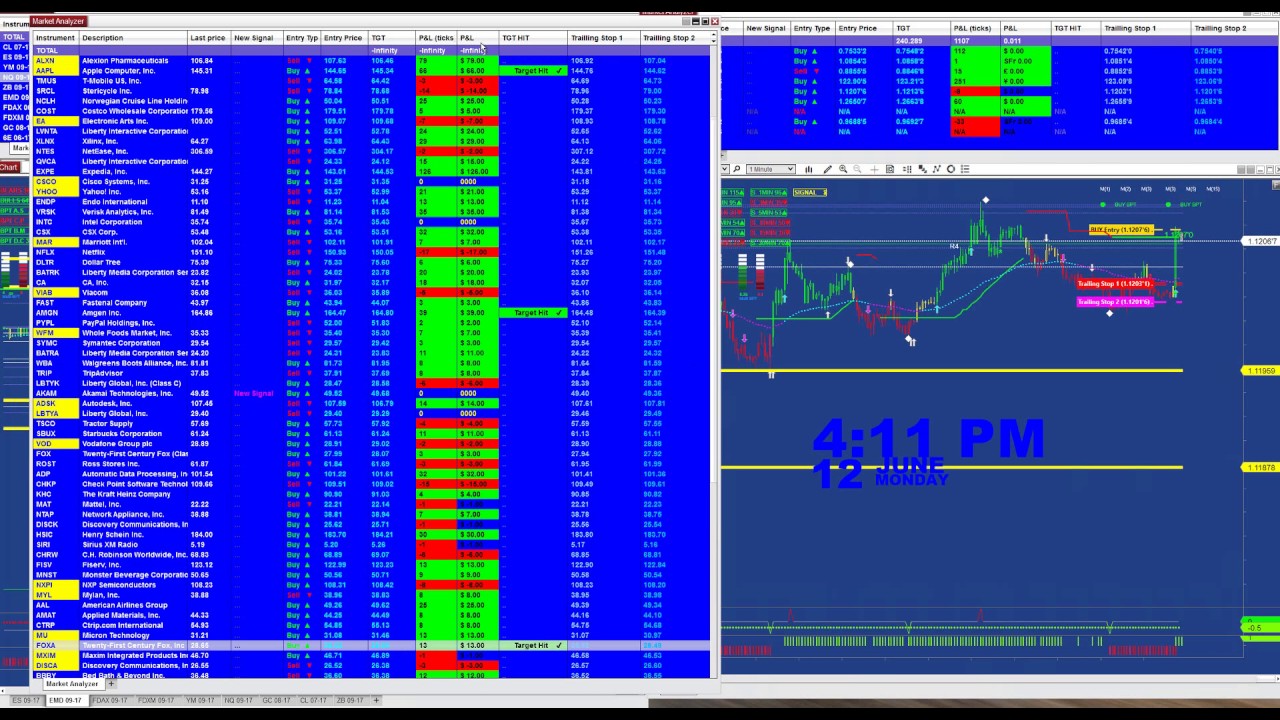This screenshot has width=1280, height=720.
Task: Click the indicators icon in chart toolbar
Action: 922,169
